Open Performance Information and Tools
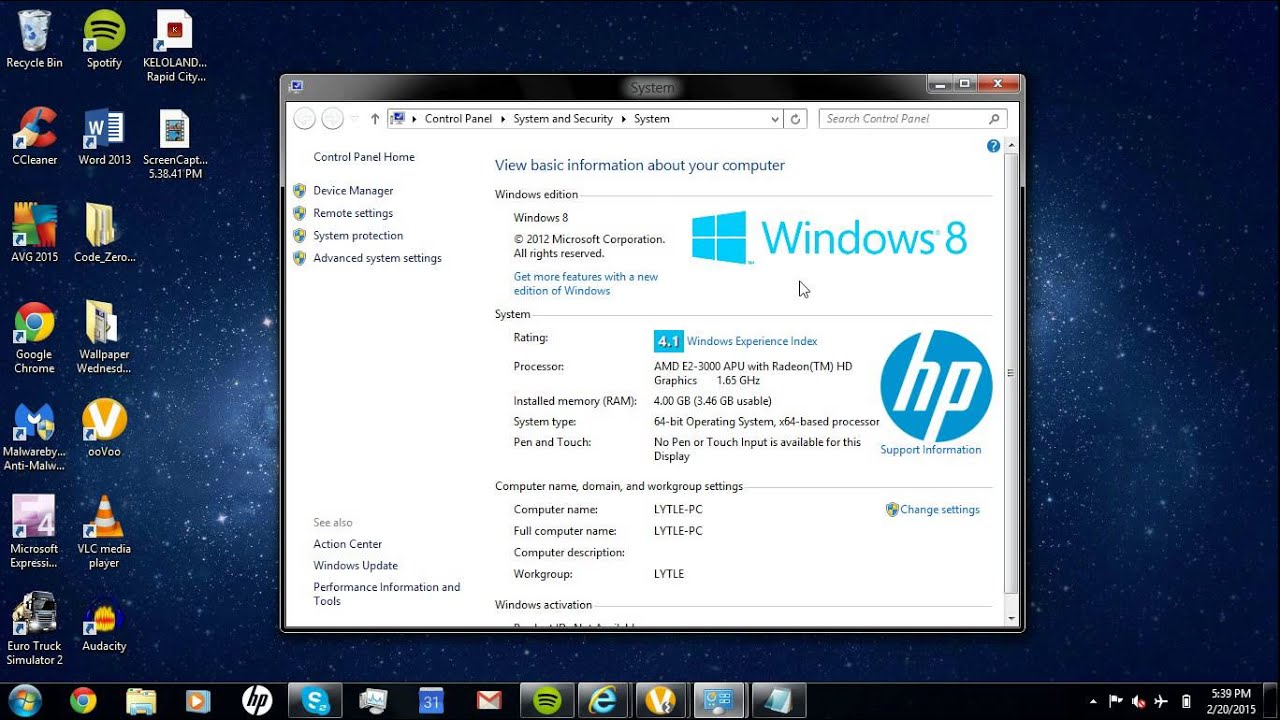The height and width of the screenshot is (720, 1280). point(387,594)
